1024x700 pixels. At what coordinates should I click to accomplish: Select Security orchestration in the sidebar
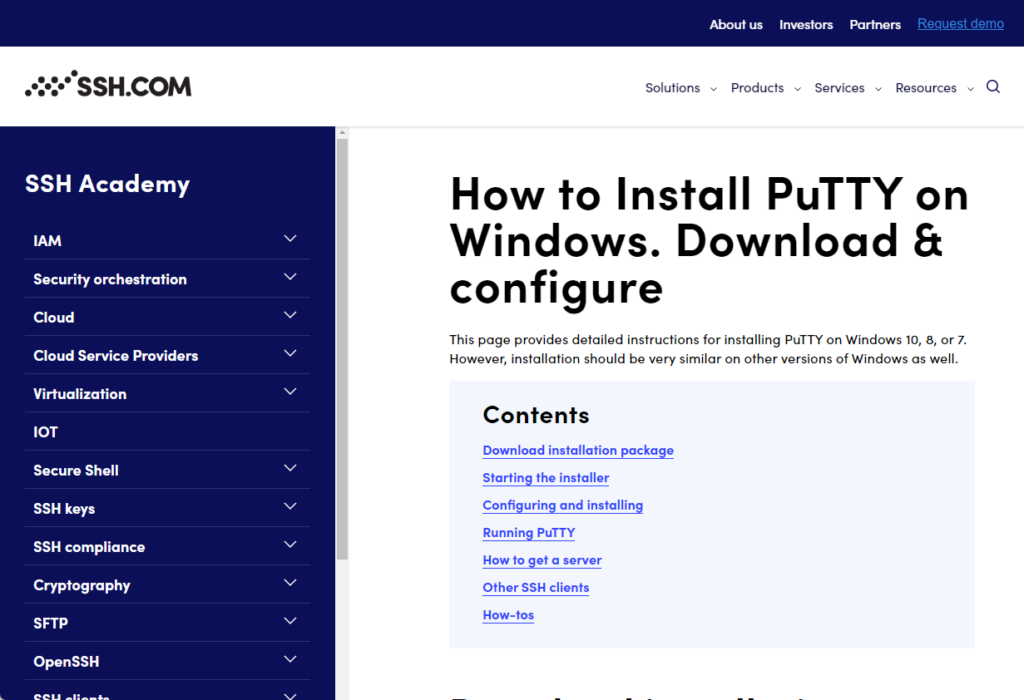[110, 279]
